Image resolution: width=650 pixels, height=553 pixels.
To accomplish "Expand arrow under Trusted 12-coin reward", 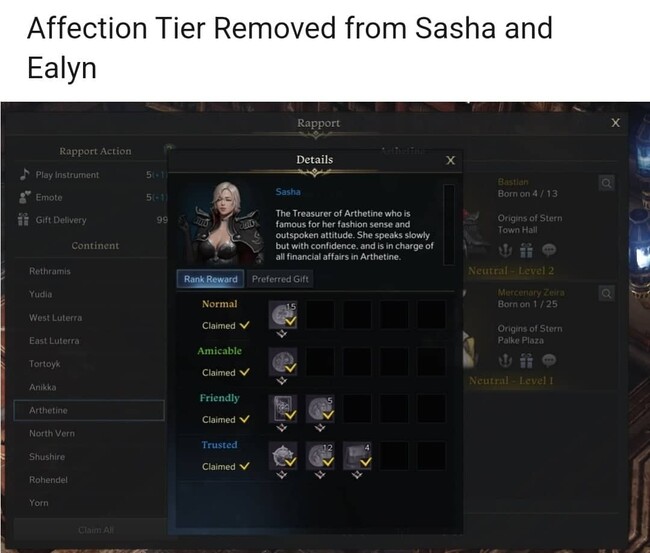I will click(319, 475).
